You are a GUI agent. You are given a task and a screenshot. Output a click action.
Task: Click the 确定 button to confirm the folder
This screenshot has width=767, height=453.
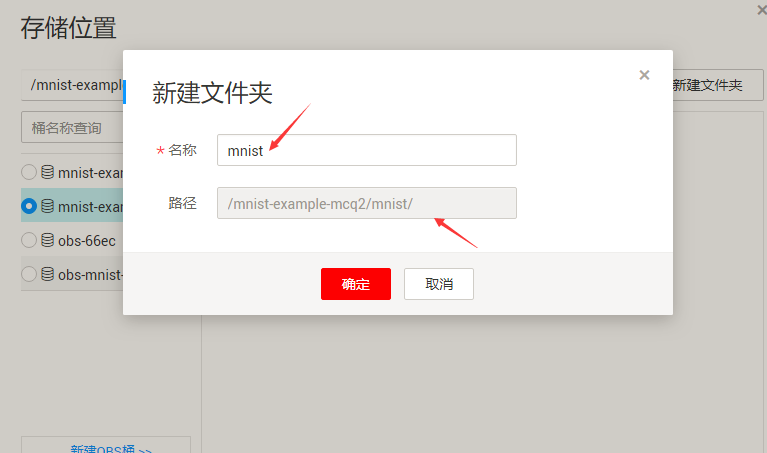(356, 284)
